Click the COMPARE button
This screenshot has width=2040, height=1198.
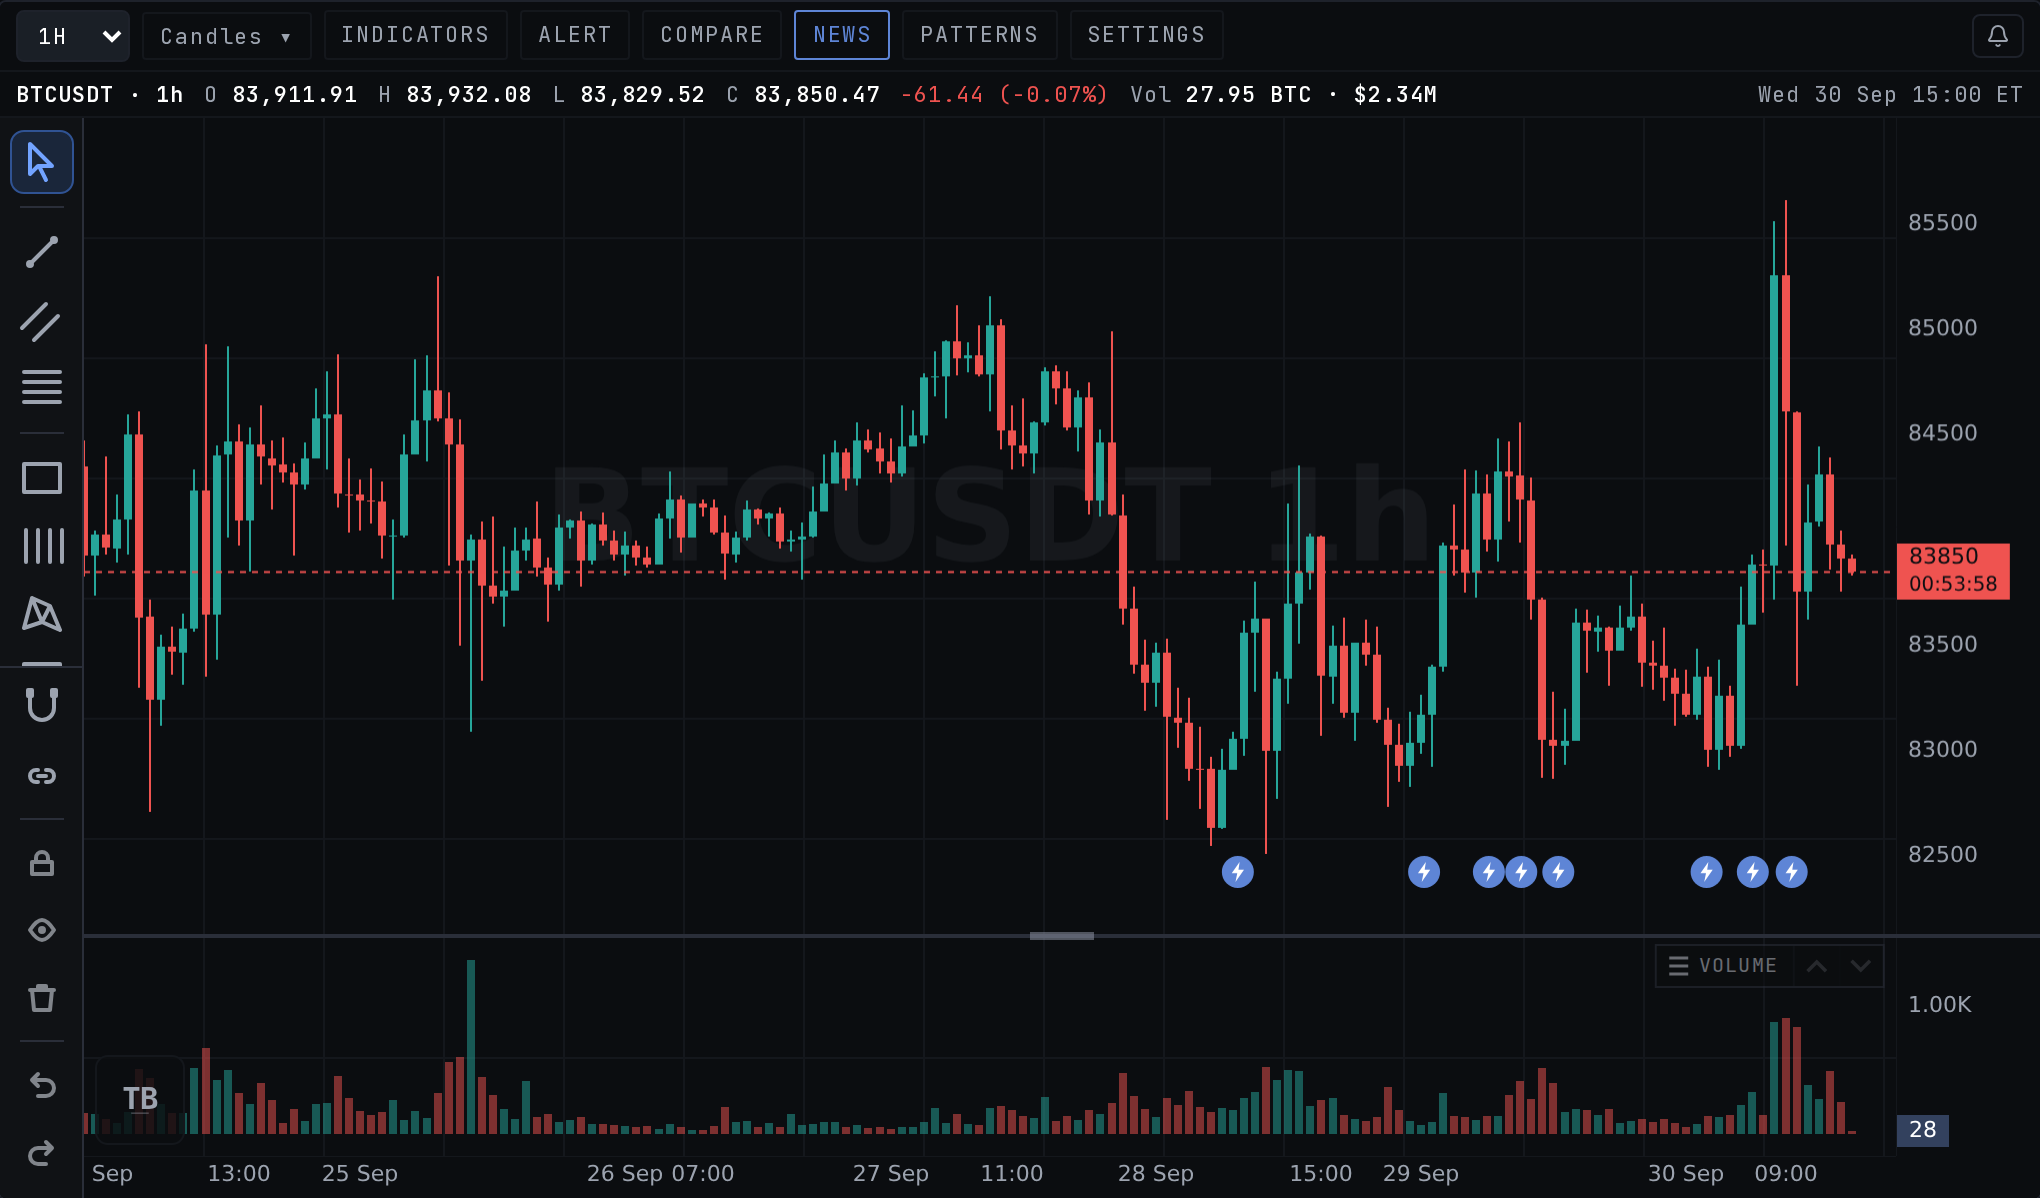[x=712, y=35]
